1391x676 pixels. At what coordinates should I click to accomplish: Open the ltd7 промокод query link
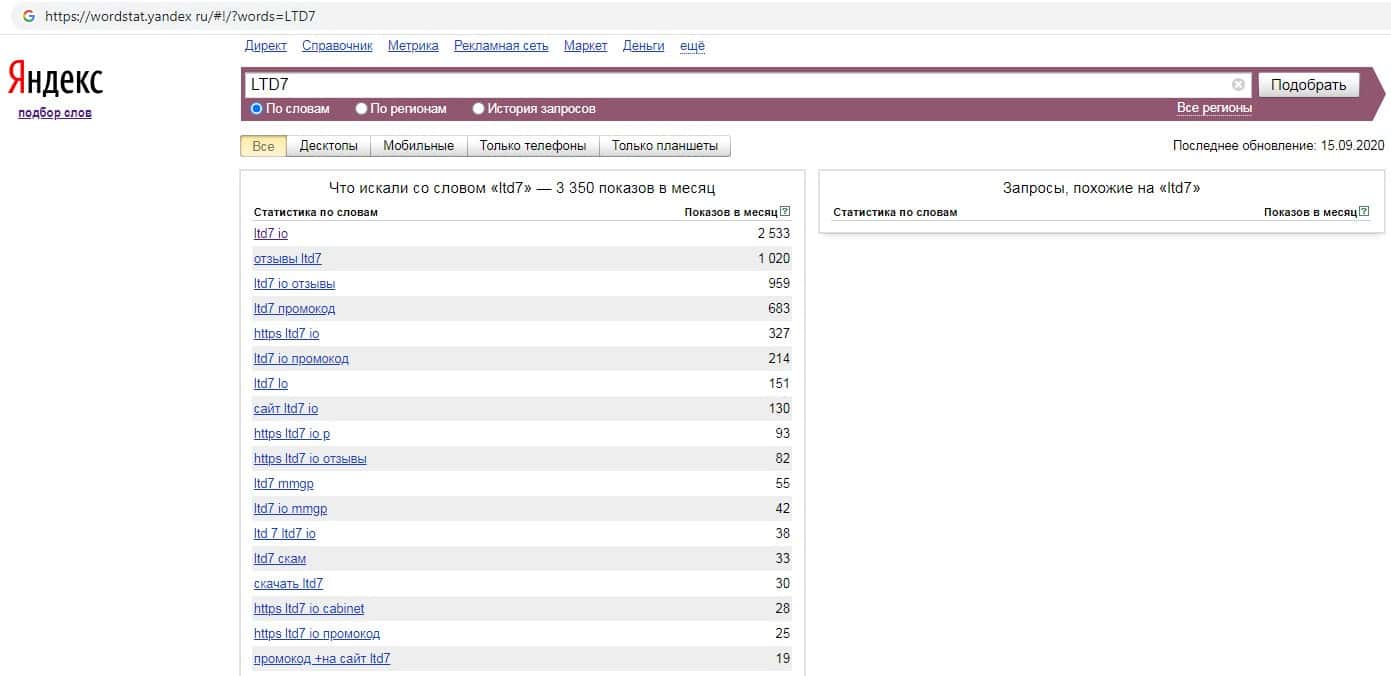294,309
